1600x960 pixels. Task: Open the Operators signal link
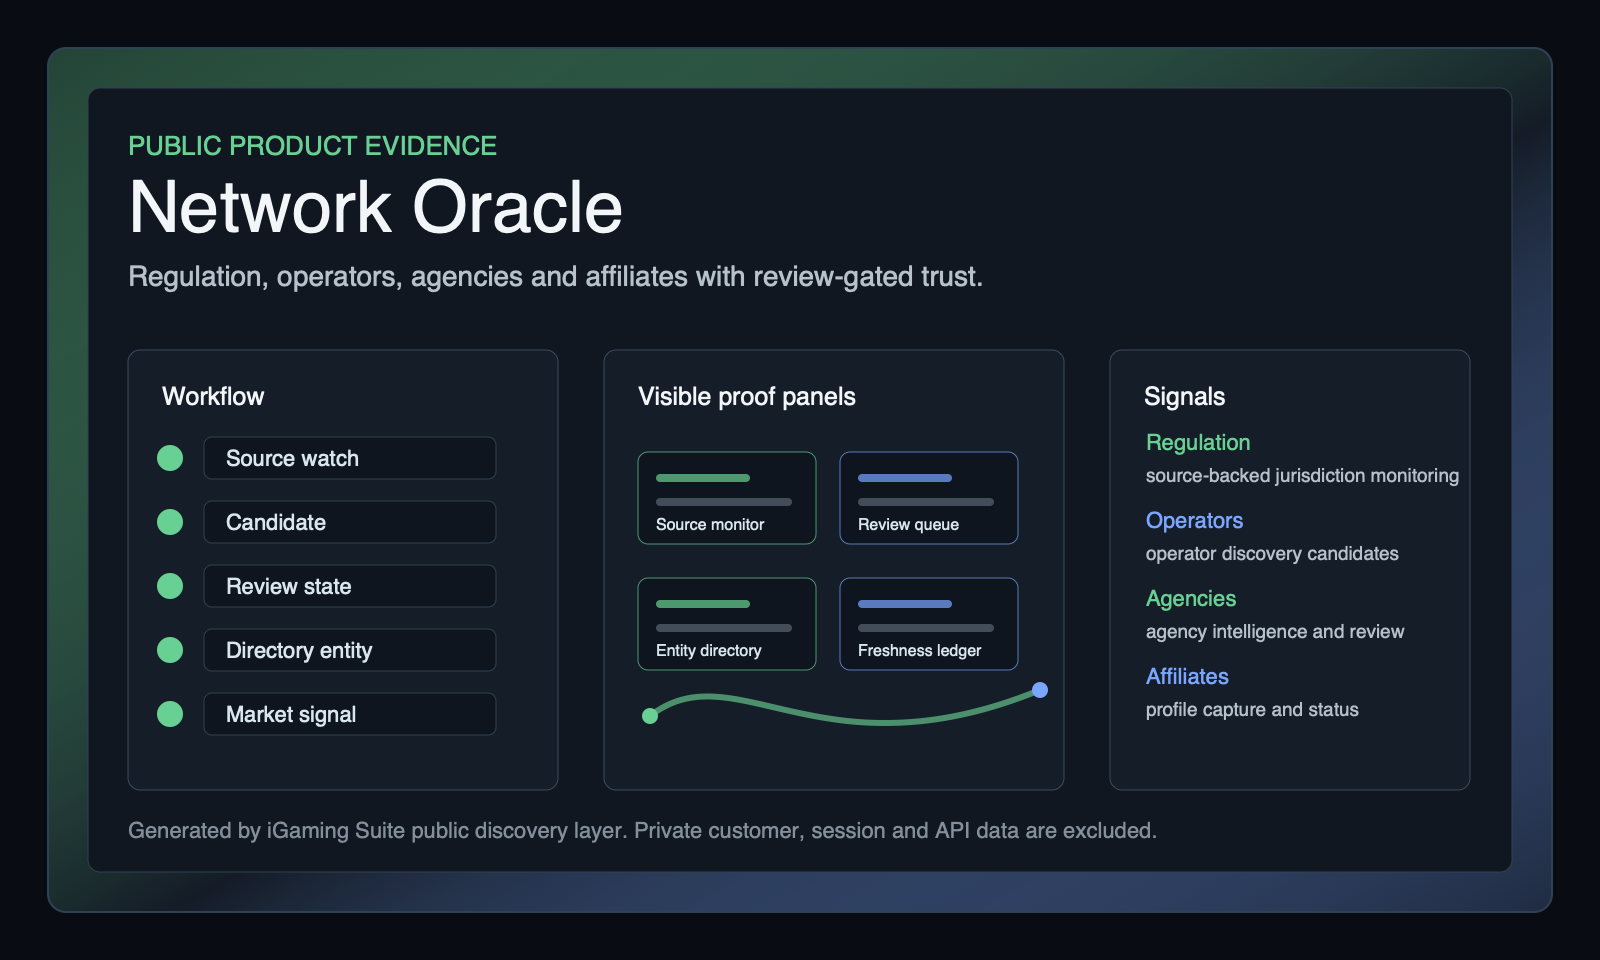click(x=1194, y=520)
